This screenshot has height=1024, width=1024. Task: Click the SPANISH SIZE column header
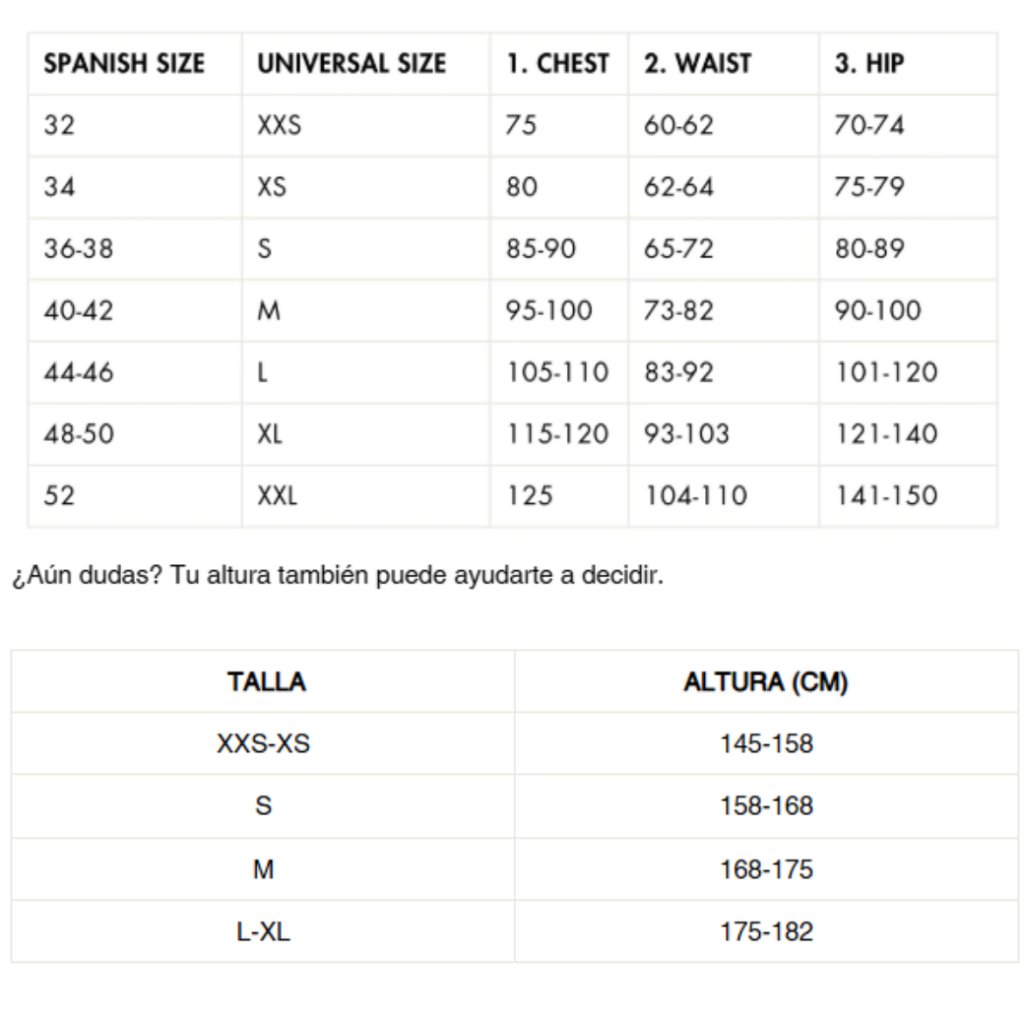(124, 64)
